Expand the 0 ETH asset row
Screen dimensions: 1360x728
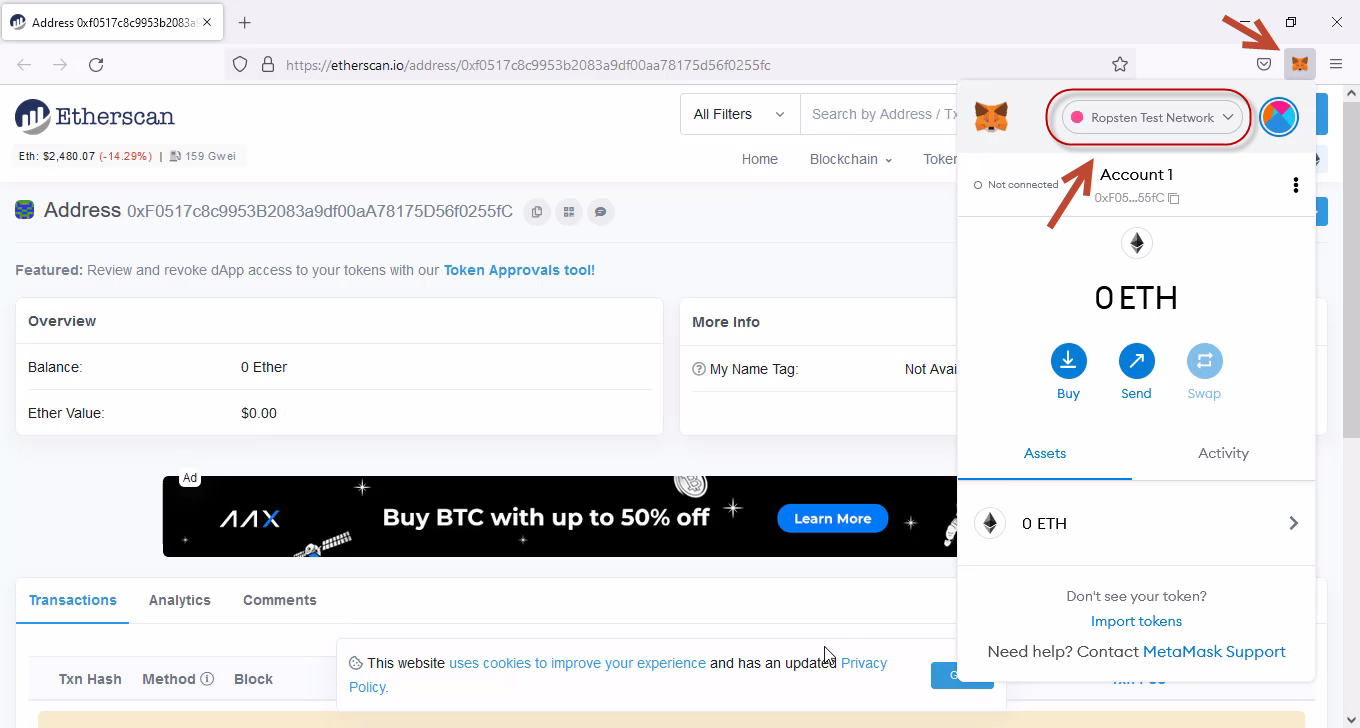point(1136,523)
